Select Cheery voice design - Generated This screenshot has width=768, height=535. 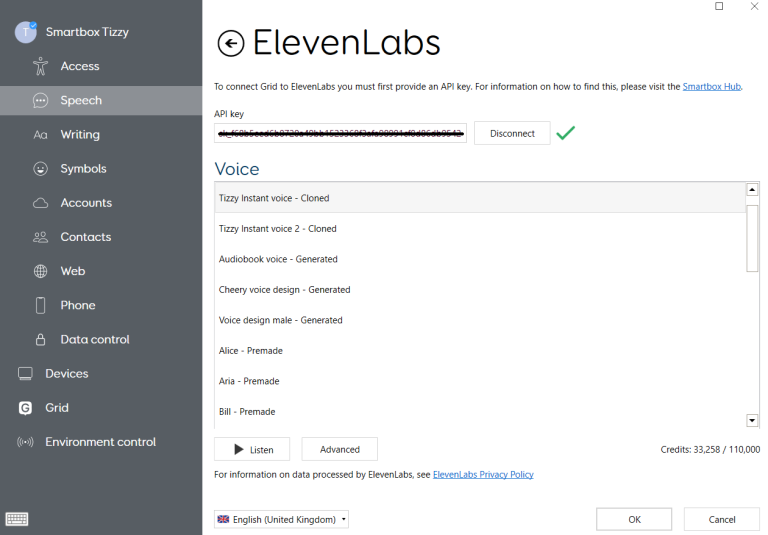(x=480, y=290)
